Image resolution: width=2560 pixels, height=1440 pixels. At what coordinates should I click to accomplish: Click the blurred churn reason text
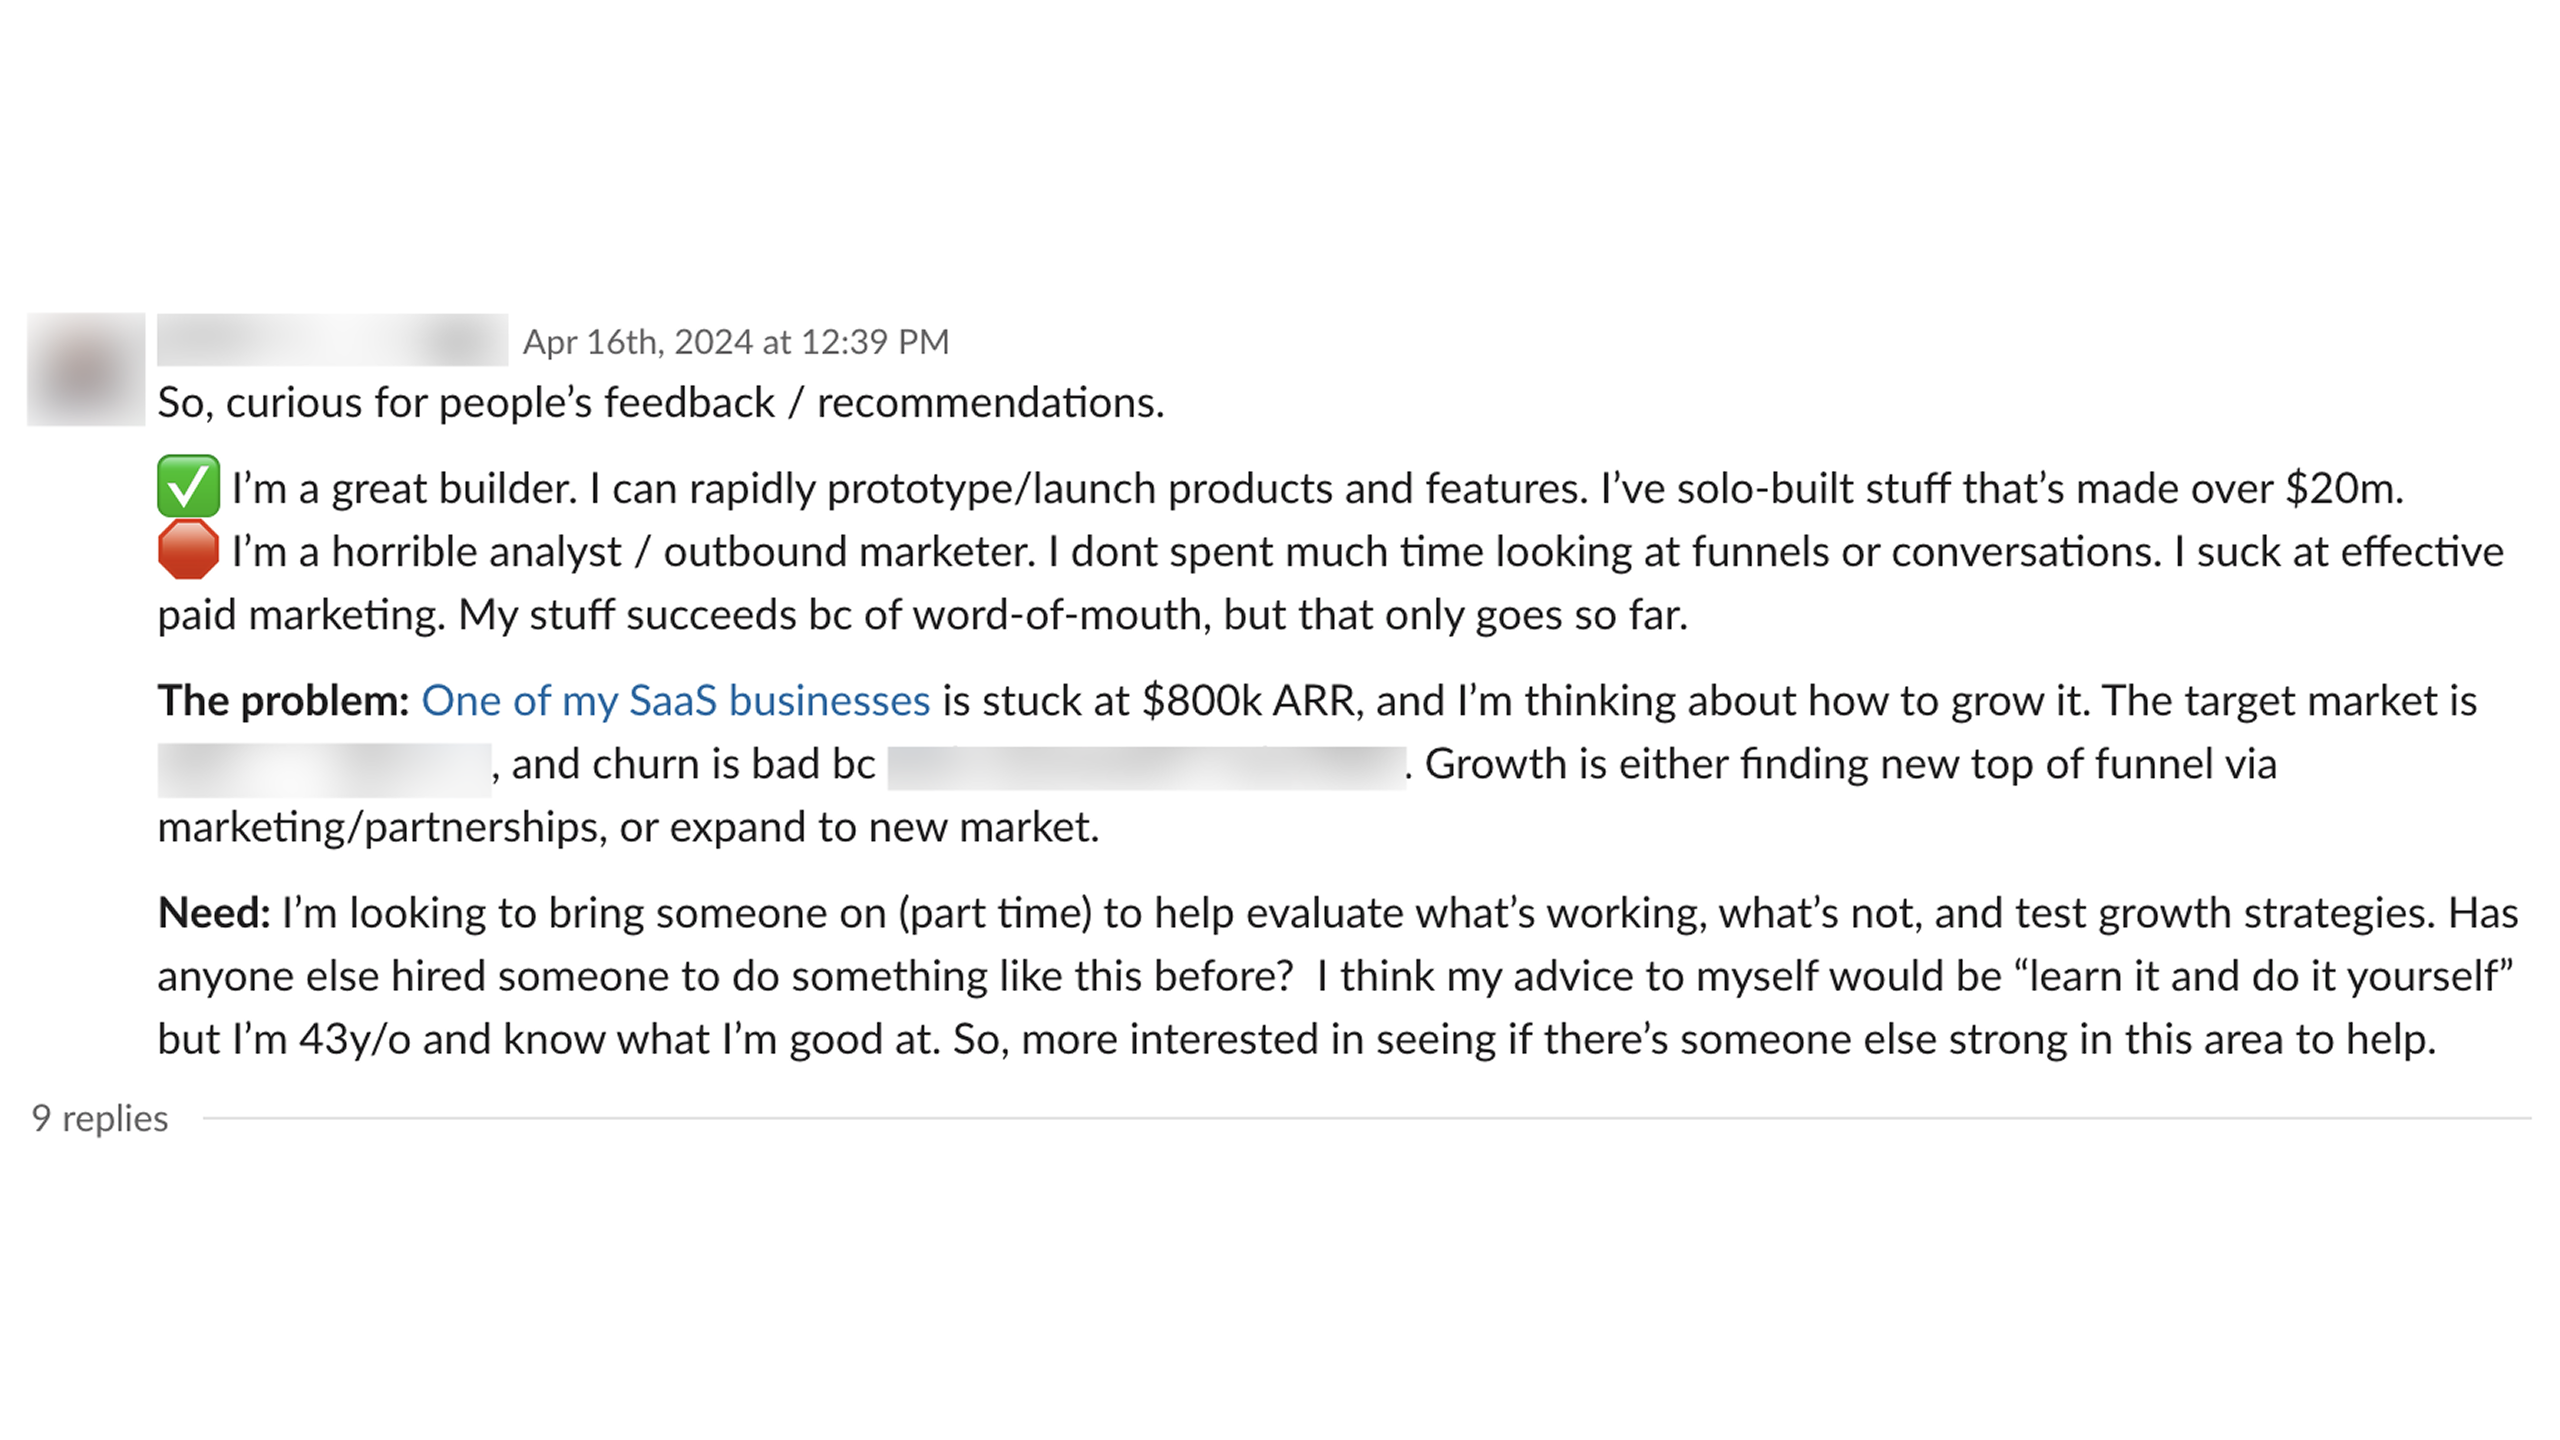pos(1146,767)
